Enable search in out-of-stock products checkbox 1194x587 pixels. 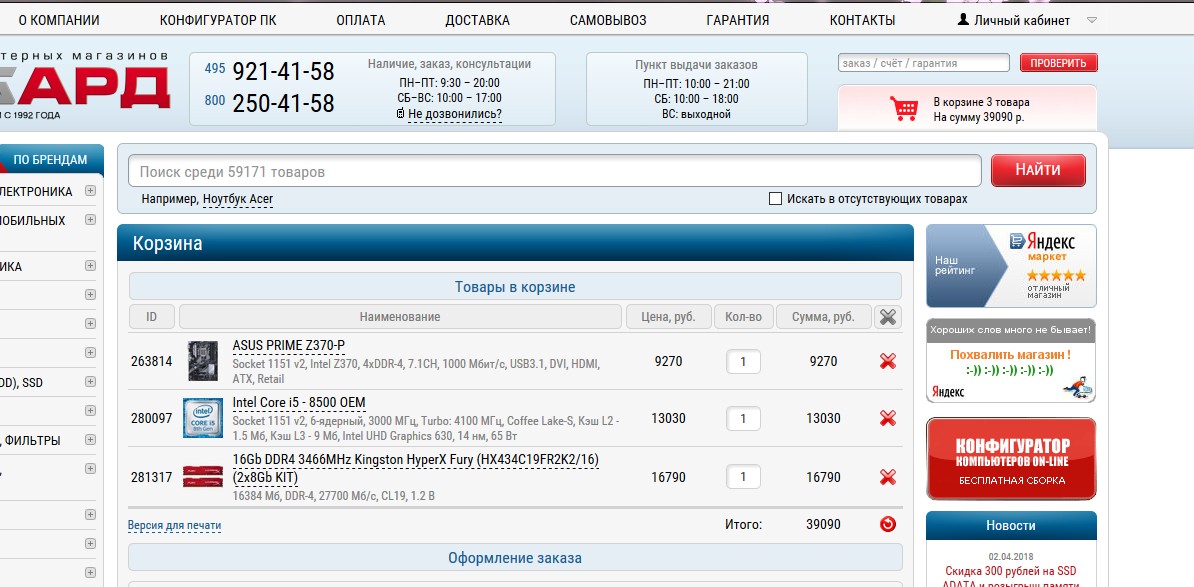point(775,199)
